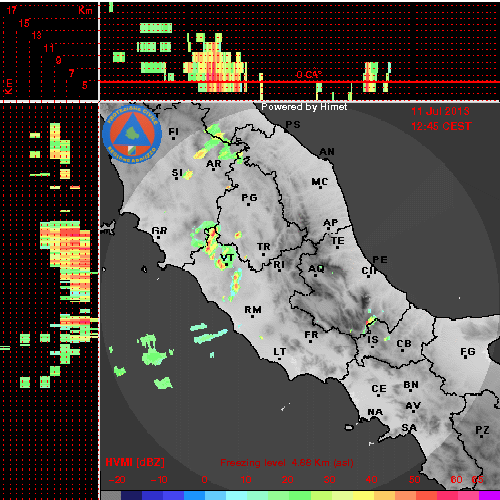Click the magenta swatch at 65 dBZ

(x=489, y=496)
